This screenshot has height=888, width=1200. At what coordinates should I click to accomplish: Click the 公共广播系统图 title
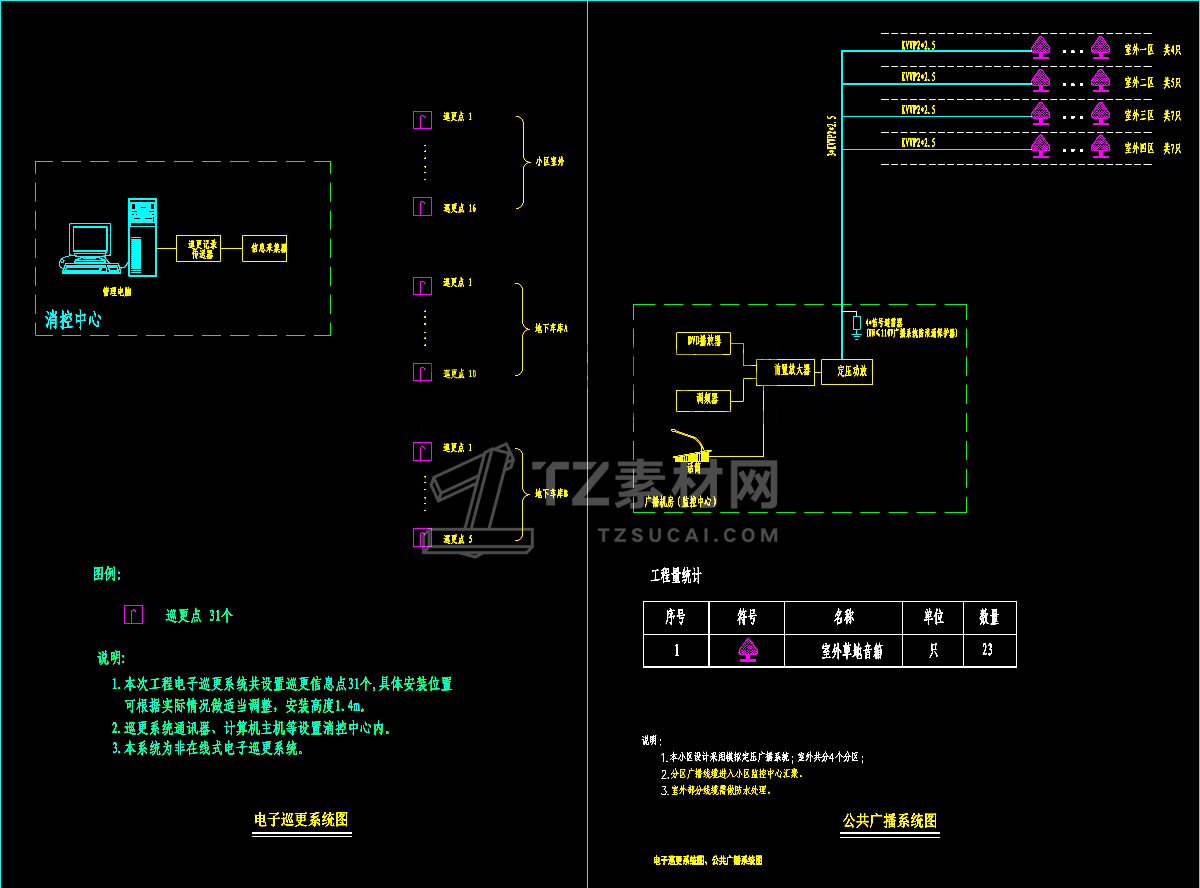click(890, 821)
